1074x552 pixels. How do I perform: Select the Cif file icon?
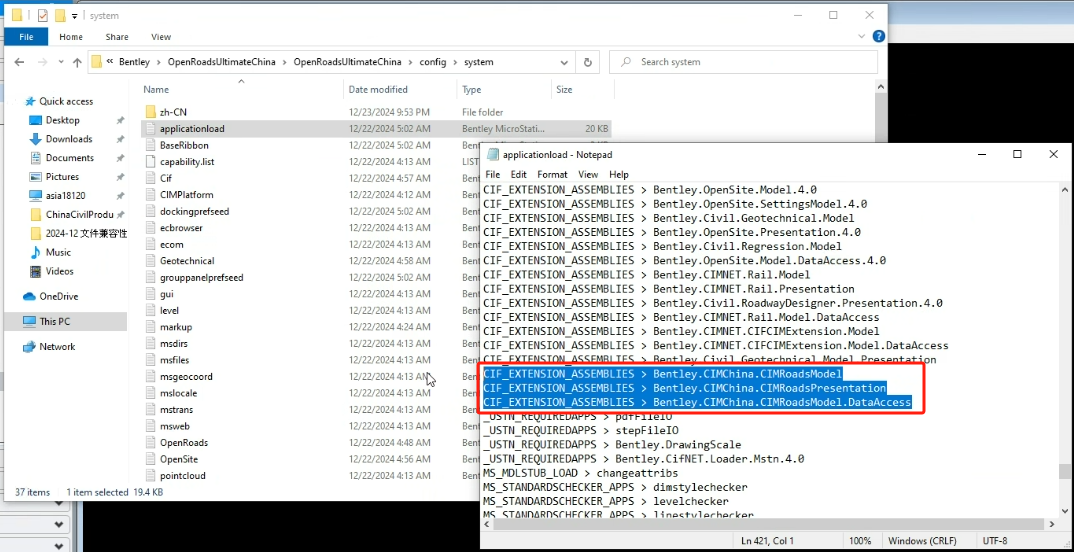coord(151,178)
